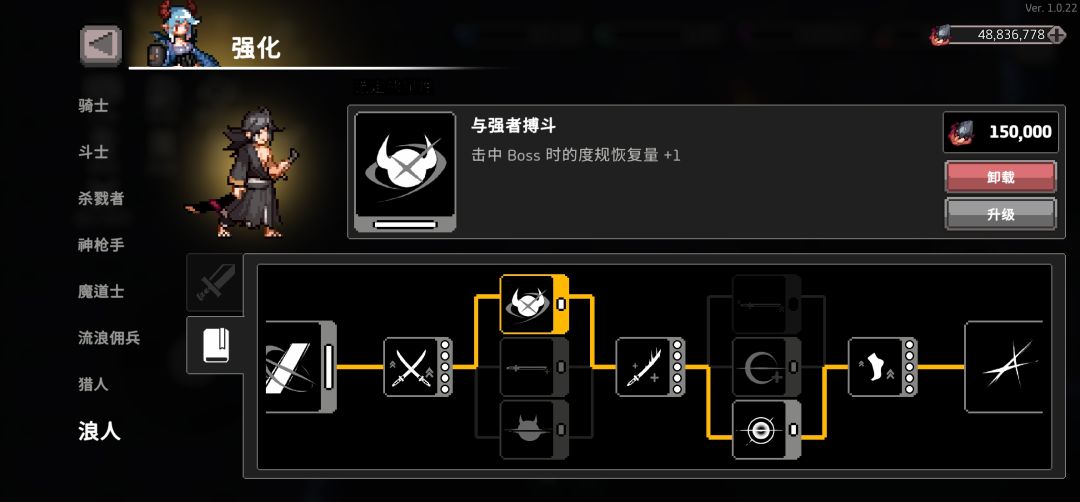Select the locked horned helmet skill node

point(534,430)
